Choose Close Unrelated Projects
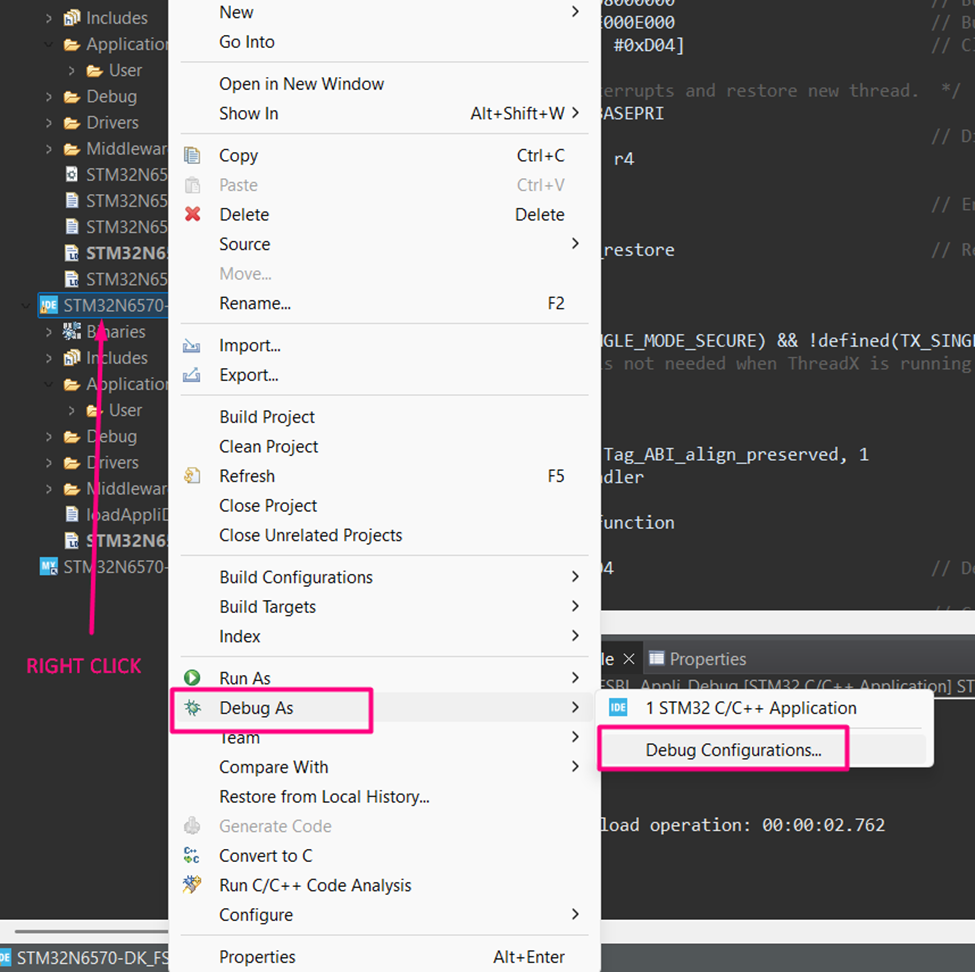This screenshot has height=972, width=975. pos(384,535)
